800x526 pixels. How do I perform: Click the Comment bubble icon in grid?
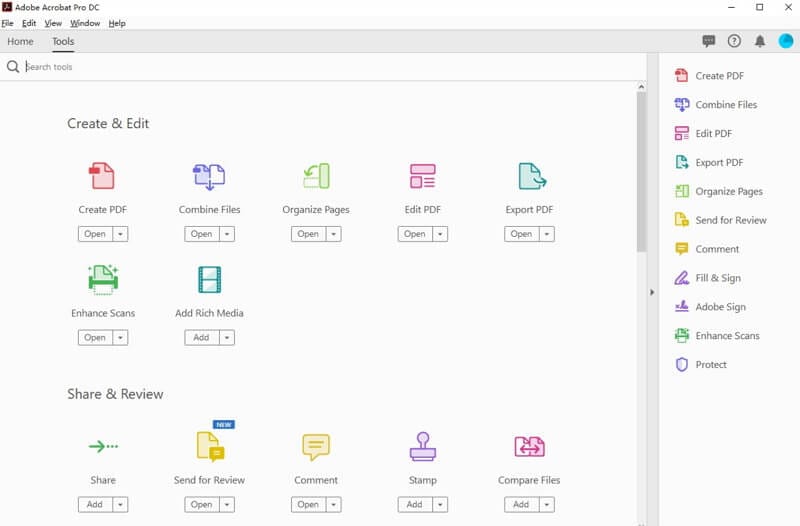[316, 446]
